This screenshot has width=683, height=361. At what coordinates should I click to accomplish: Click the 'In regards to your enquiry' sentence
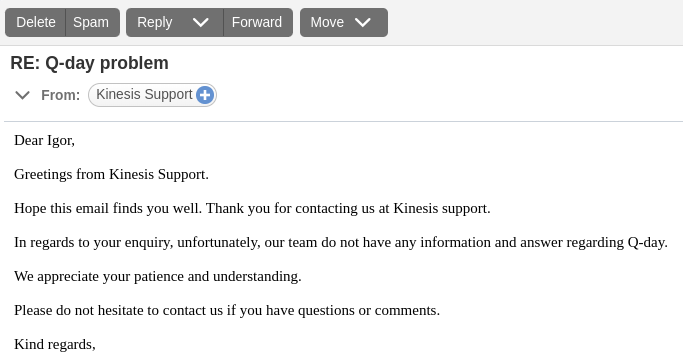341,242
